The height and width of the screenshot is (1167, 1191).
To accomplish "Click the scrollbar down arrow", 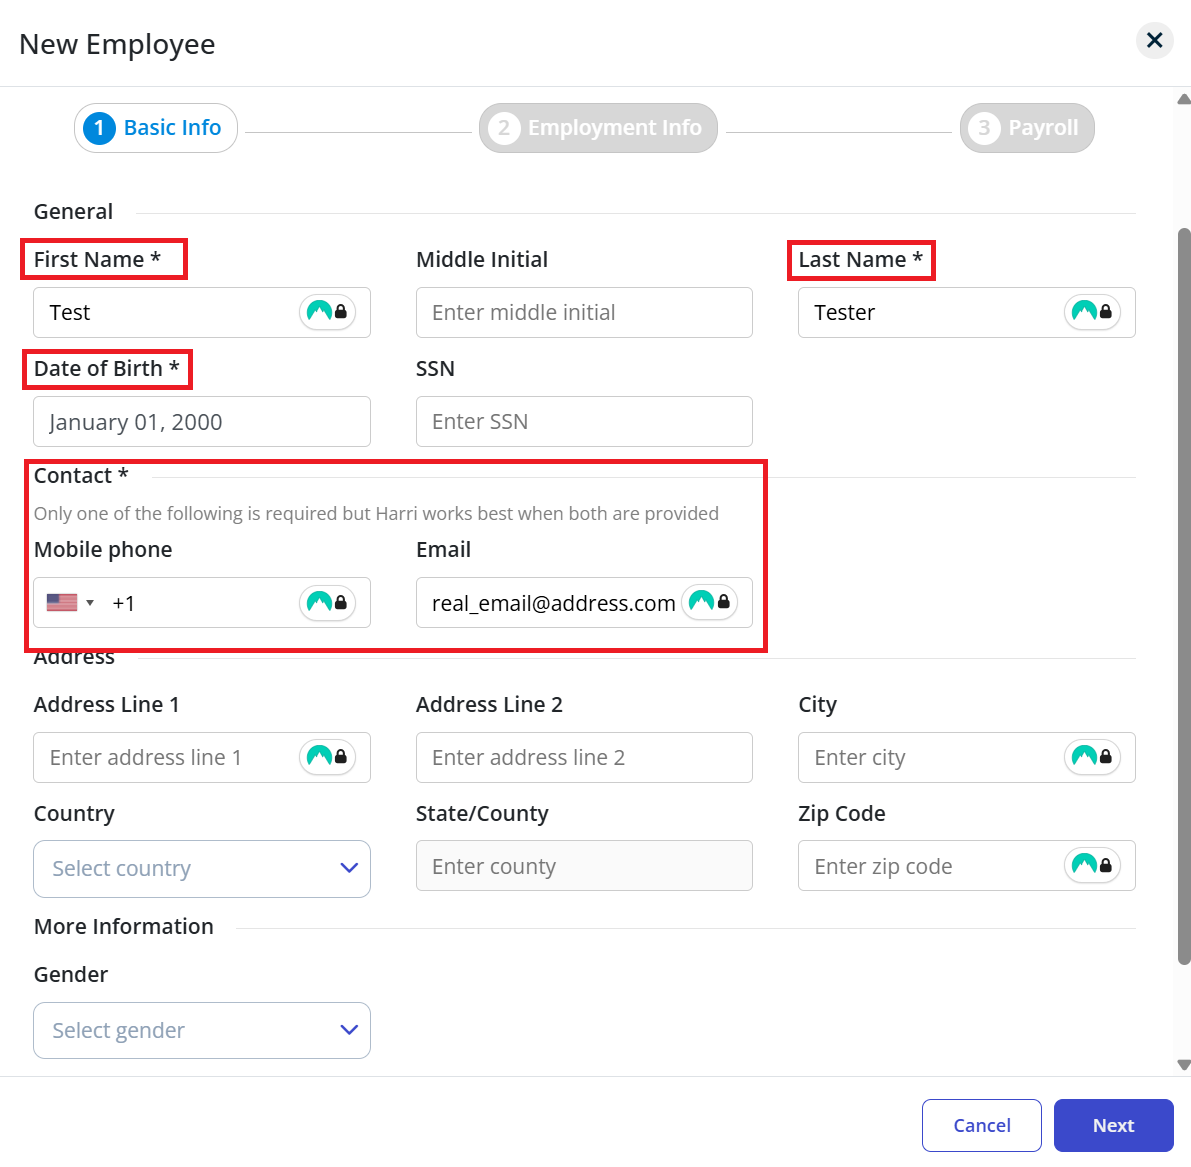I will tap(1183, 1064).
